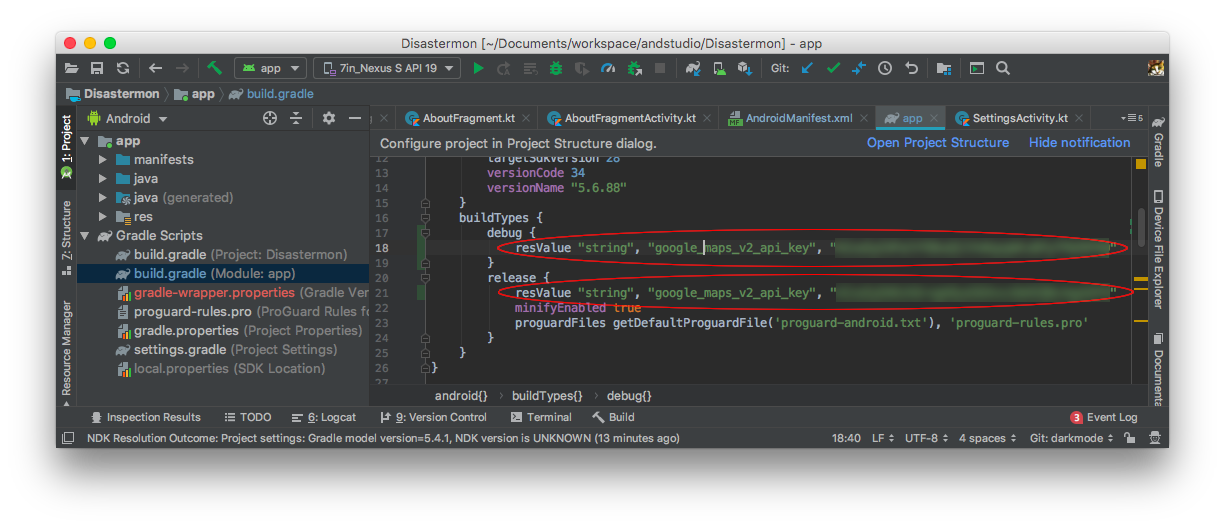
Task: Select build.gradle (Project: Disastermon) file
Action: click(232, 255)
